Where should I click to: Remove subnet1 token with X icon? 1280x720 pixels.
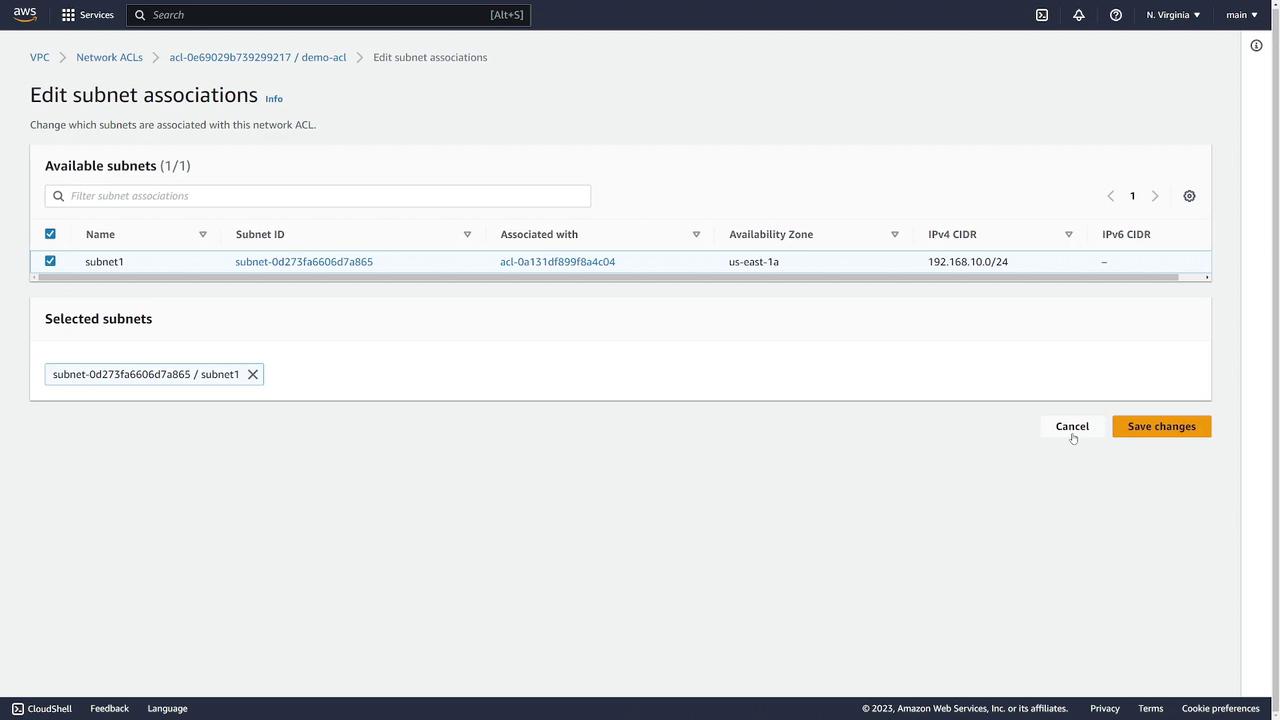(x=253, y=374)
